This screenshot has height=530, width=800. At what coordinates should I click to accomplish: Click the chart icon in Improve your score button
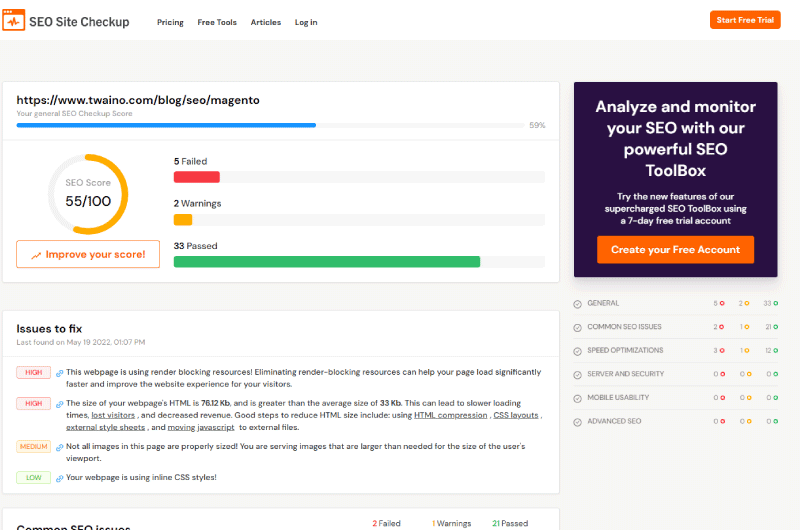coord(36,256)
